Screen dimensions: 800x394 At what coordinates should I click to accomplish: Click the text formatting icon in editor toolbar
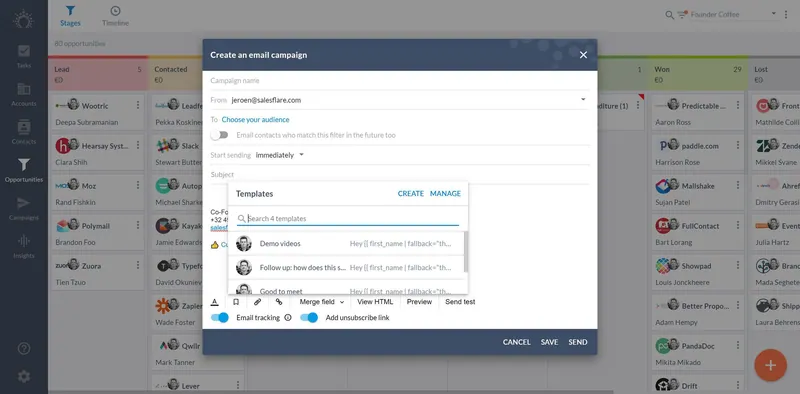pos(215,302)
